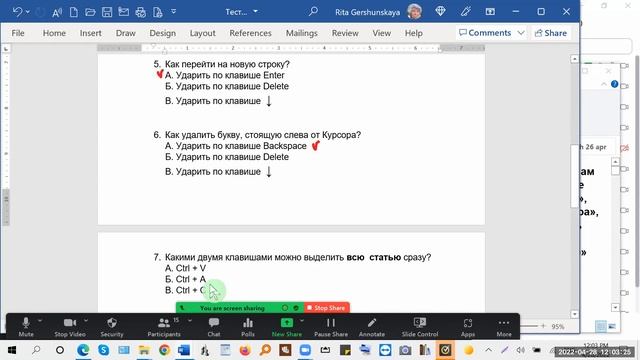Expand Customize Quick Access Toolbar arrow
Image resolution: width=640 pixels, height=360 pixels.
pos(173,11)
